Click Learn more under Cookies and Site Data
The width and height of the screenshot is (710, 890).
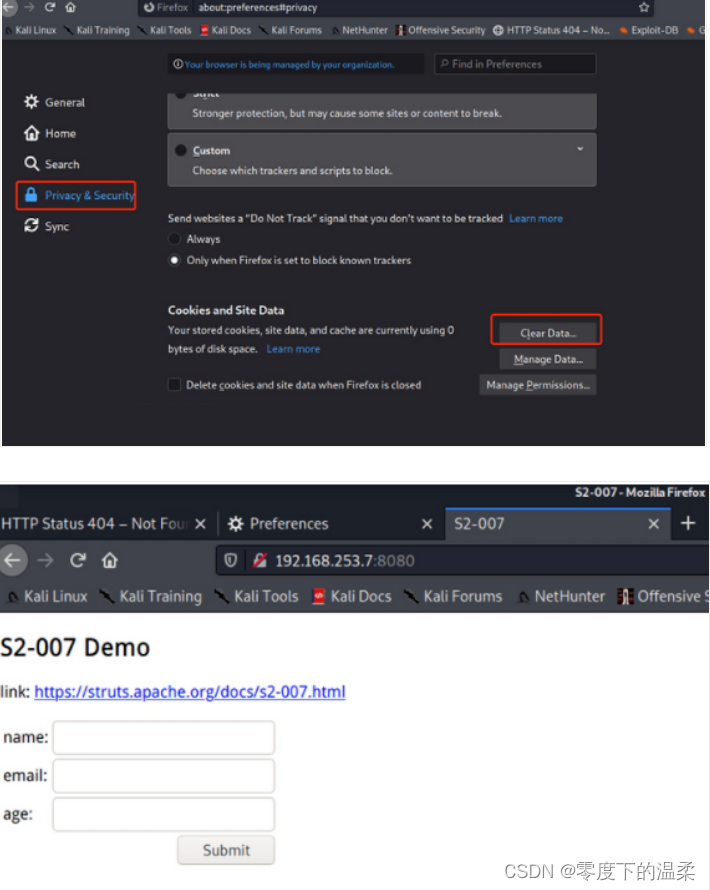pyautogui.click(x=293, y=349)
